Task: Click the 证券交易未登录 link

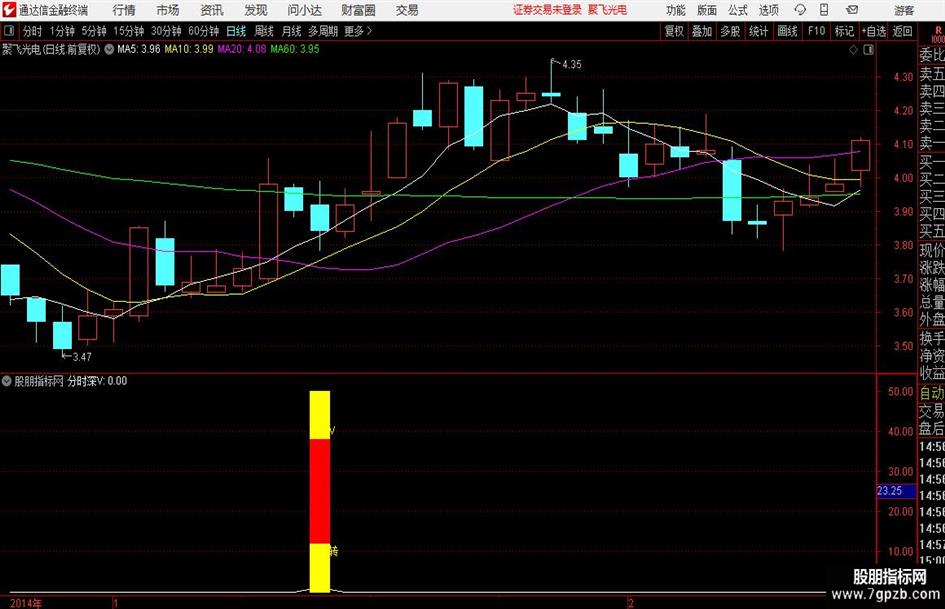Action: (547, 10)
